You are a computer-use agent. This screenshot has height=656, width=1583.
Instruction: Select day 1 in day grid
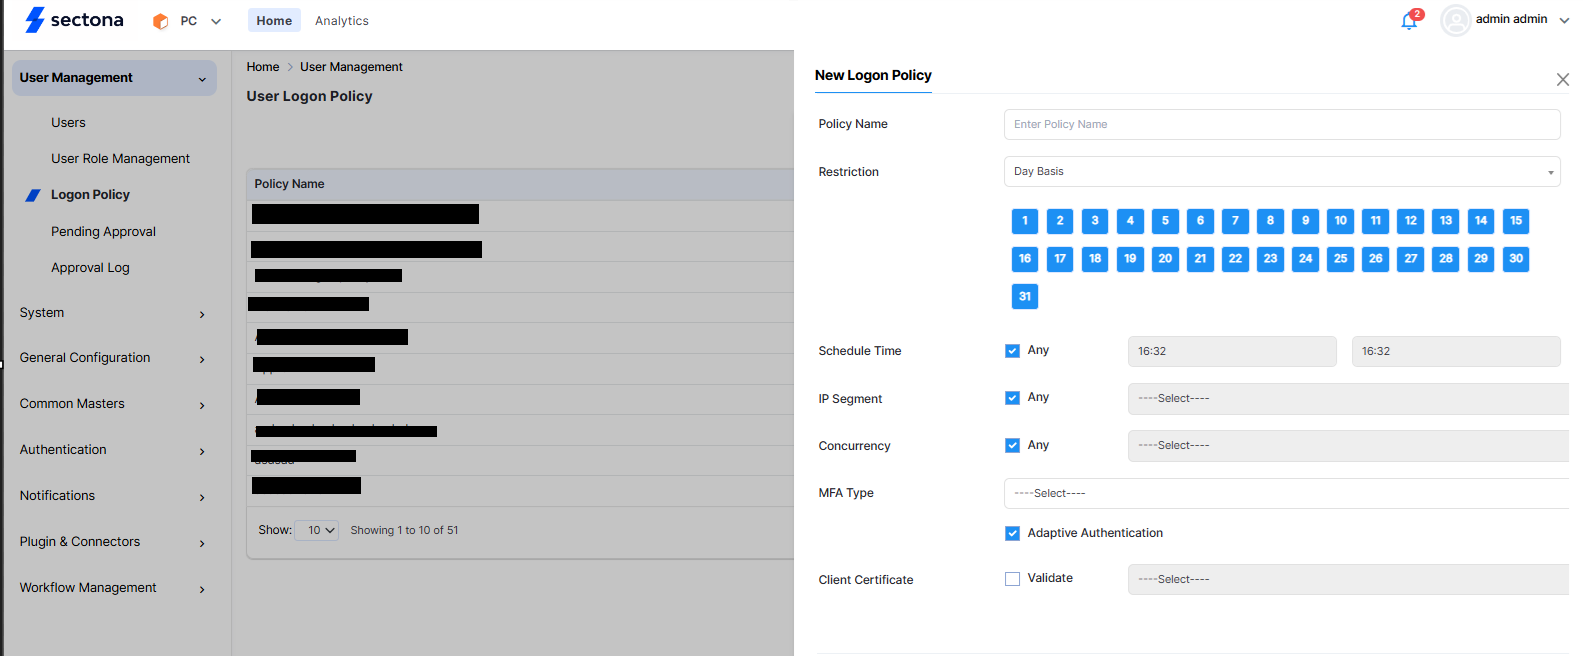coord(1024,221)
